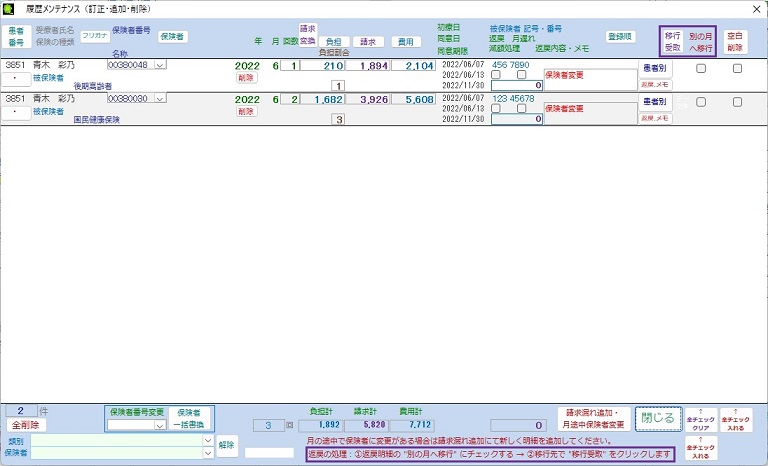
Task: Check 空白削除 box for 456 7890 row
Action: [x=737, y=69]
